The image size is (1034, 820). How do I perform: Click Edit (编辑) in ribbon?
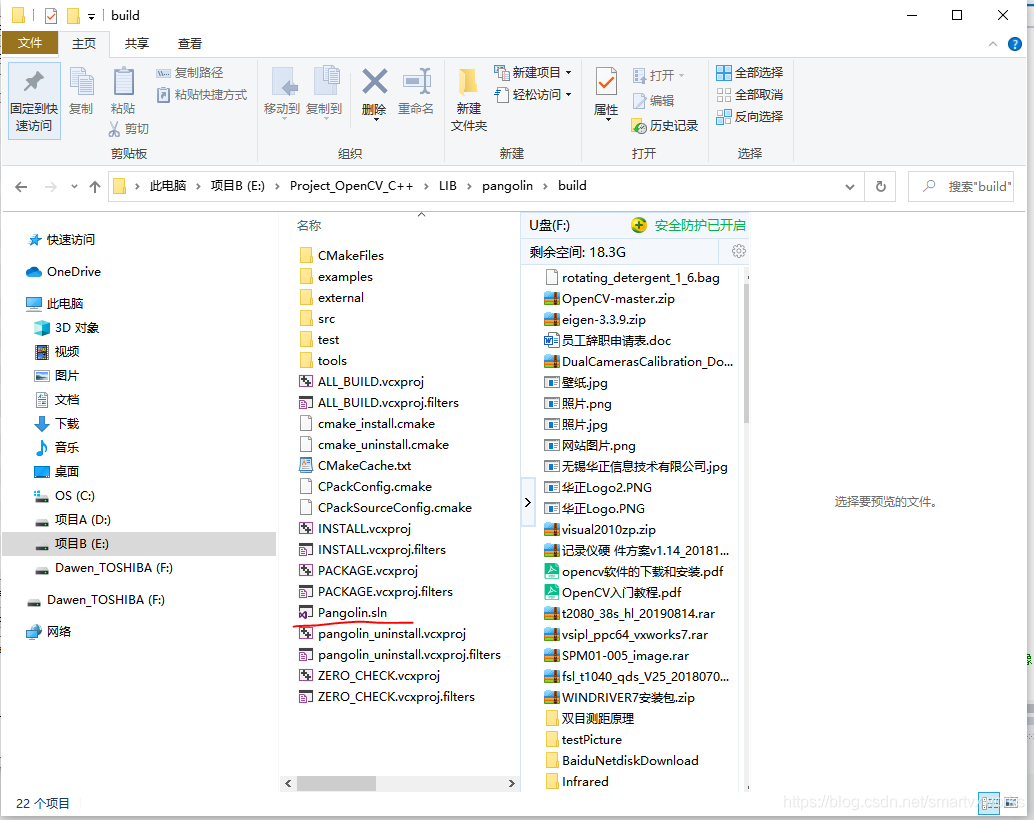[654, 100]
